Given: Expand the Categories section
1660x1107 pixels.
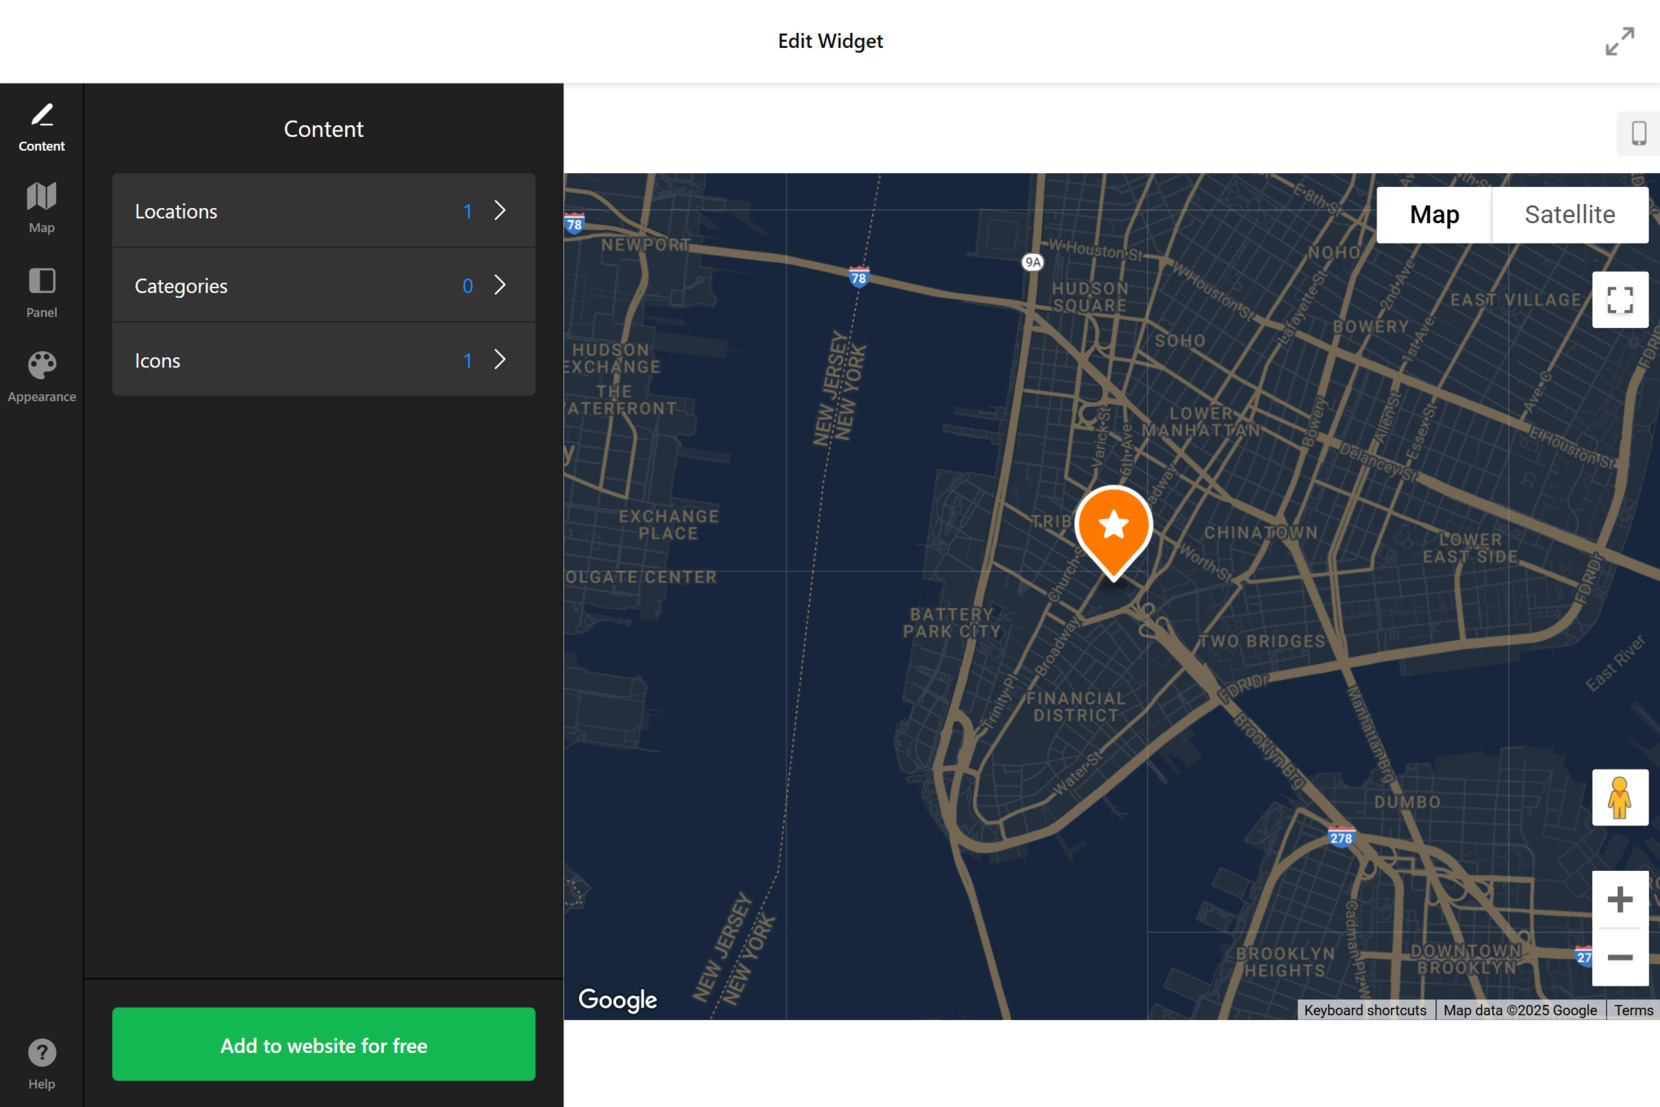Looking at the screenshot, I should [322, 285].
